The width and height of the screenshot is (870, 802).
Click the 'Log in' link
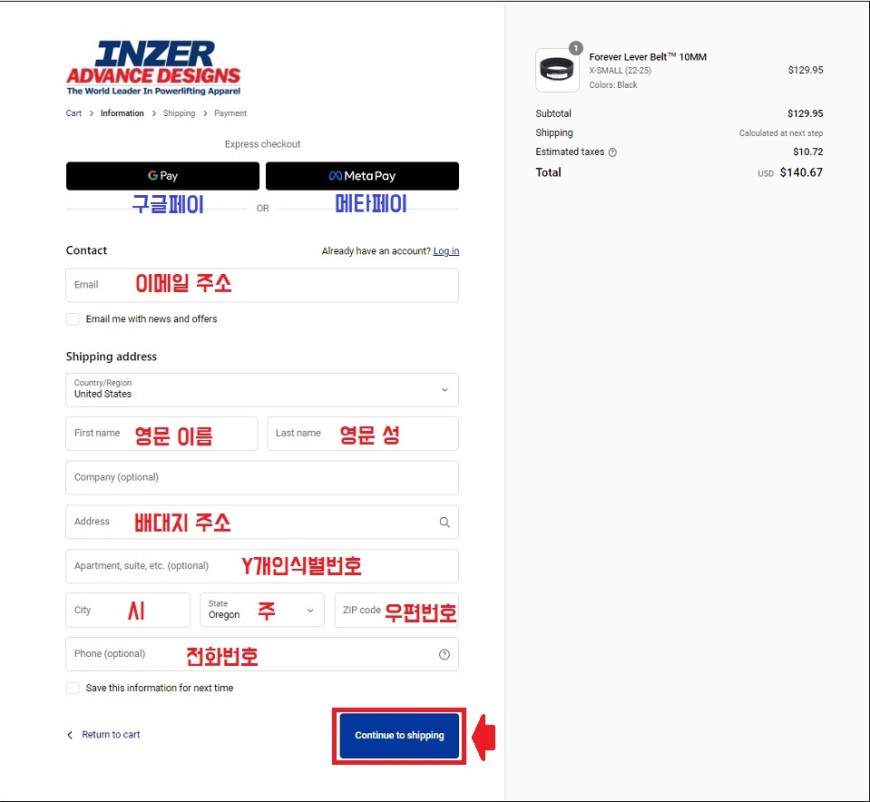pos(446,251)
